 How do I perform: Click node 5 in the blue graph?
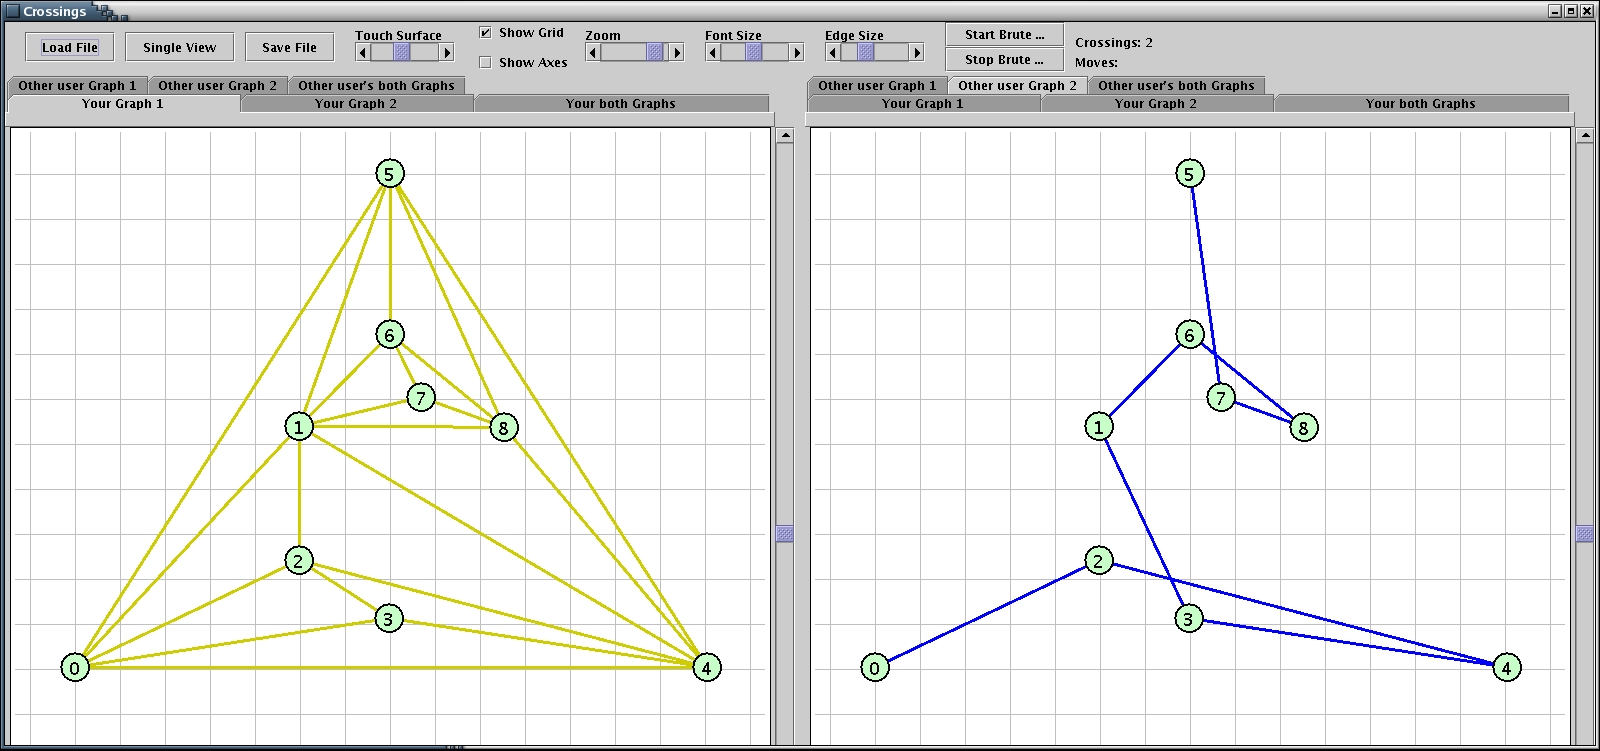(1190, 173)
